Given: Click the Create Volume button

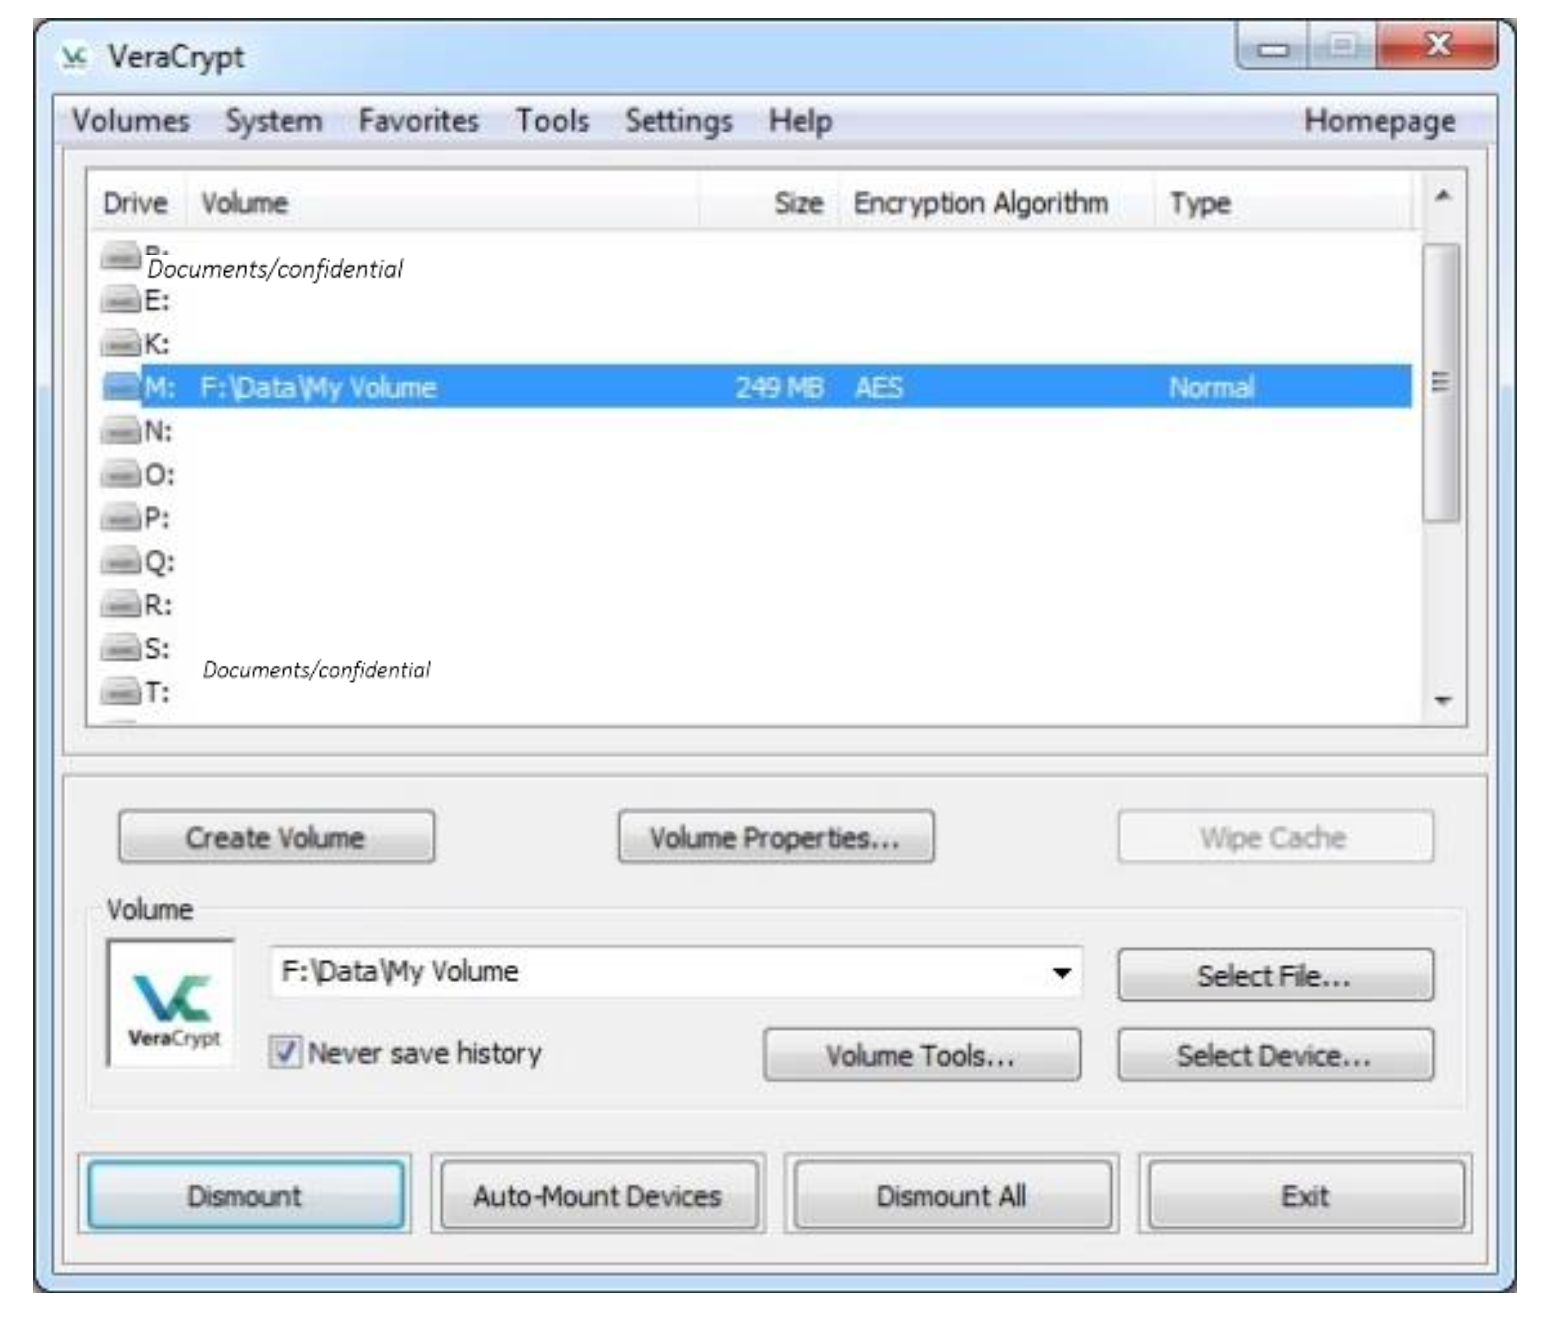Looking at the screenshot, I should click(276, 837).
